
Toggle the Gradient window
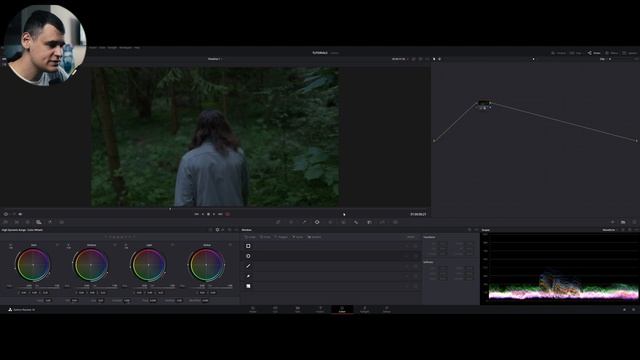point(248,286)
